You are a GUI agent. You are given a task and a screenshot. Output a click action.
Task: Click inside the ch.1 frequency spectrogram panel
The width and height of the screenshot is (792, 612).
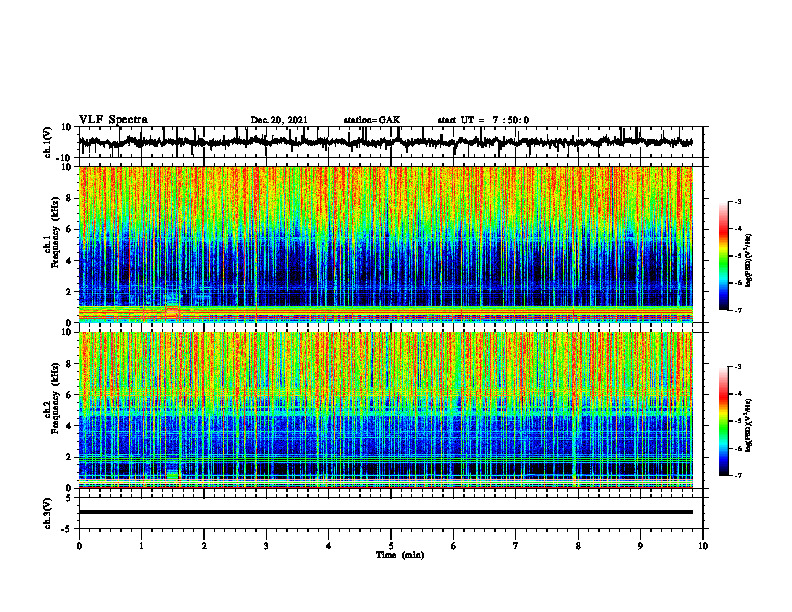point(385,244)
